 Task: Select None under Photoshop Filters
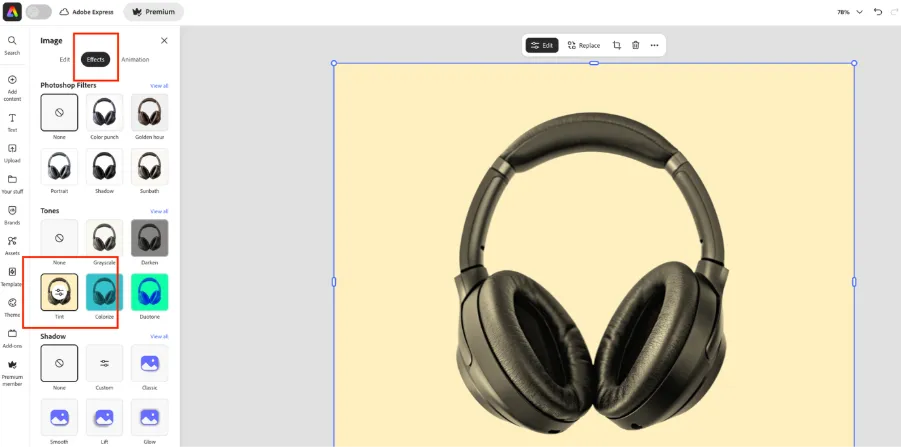click(59, 113)
